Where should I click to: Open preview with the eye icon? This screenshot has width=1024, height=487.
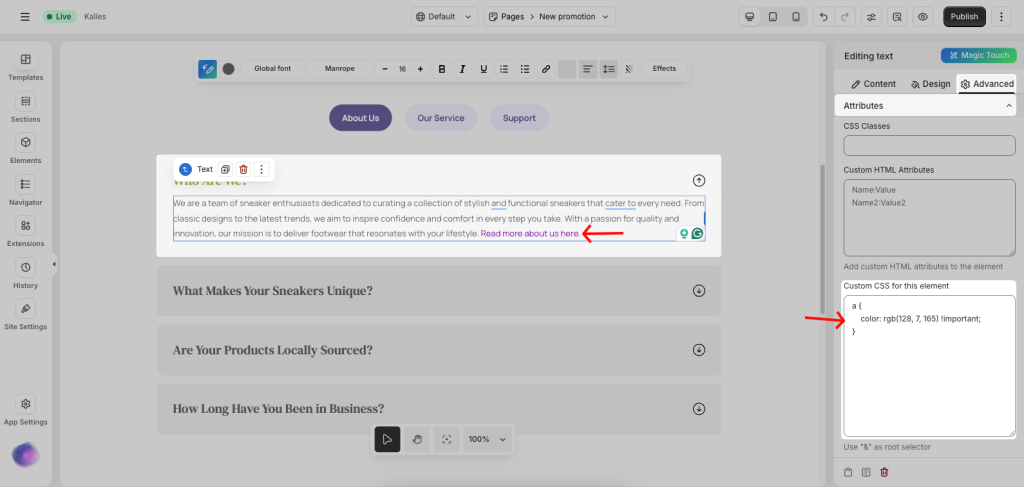[922, 17]
